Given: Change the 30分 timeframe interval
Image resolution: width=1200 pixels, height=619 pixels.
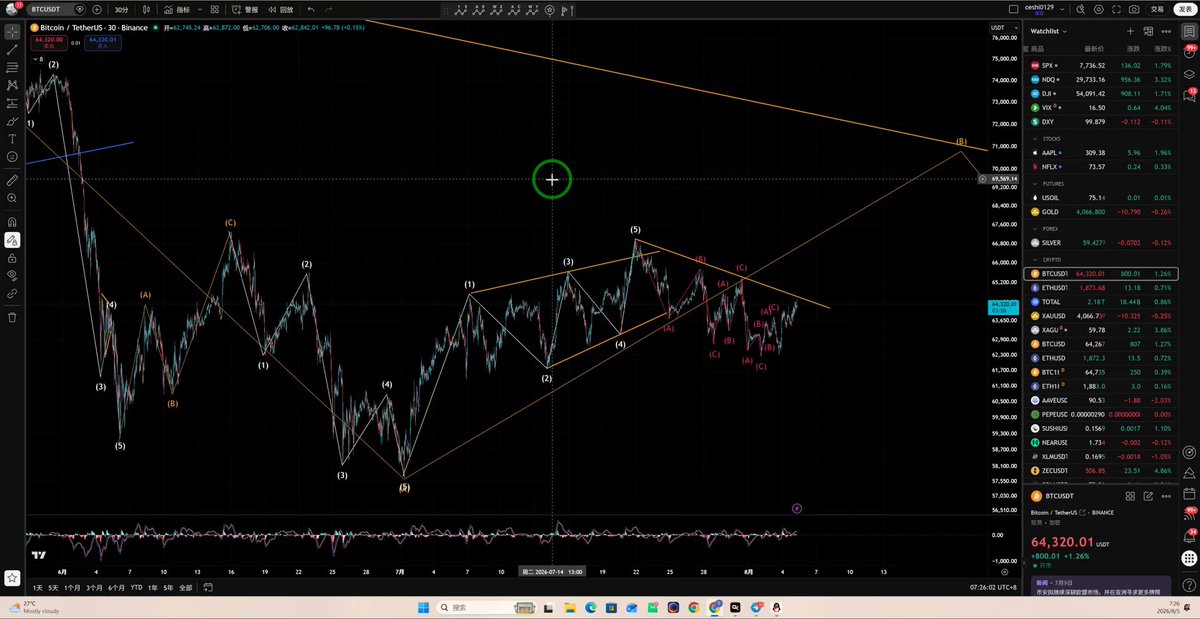Looking at the screenshot, I should (121, 9).
